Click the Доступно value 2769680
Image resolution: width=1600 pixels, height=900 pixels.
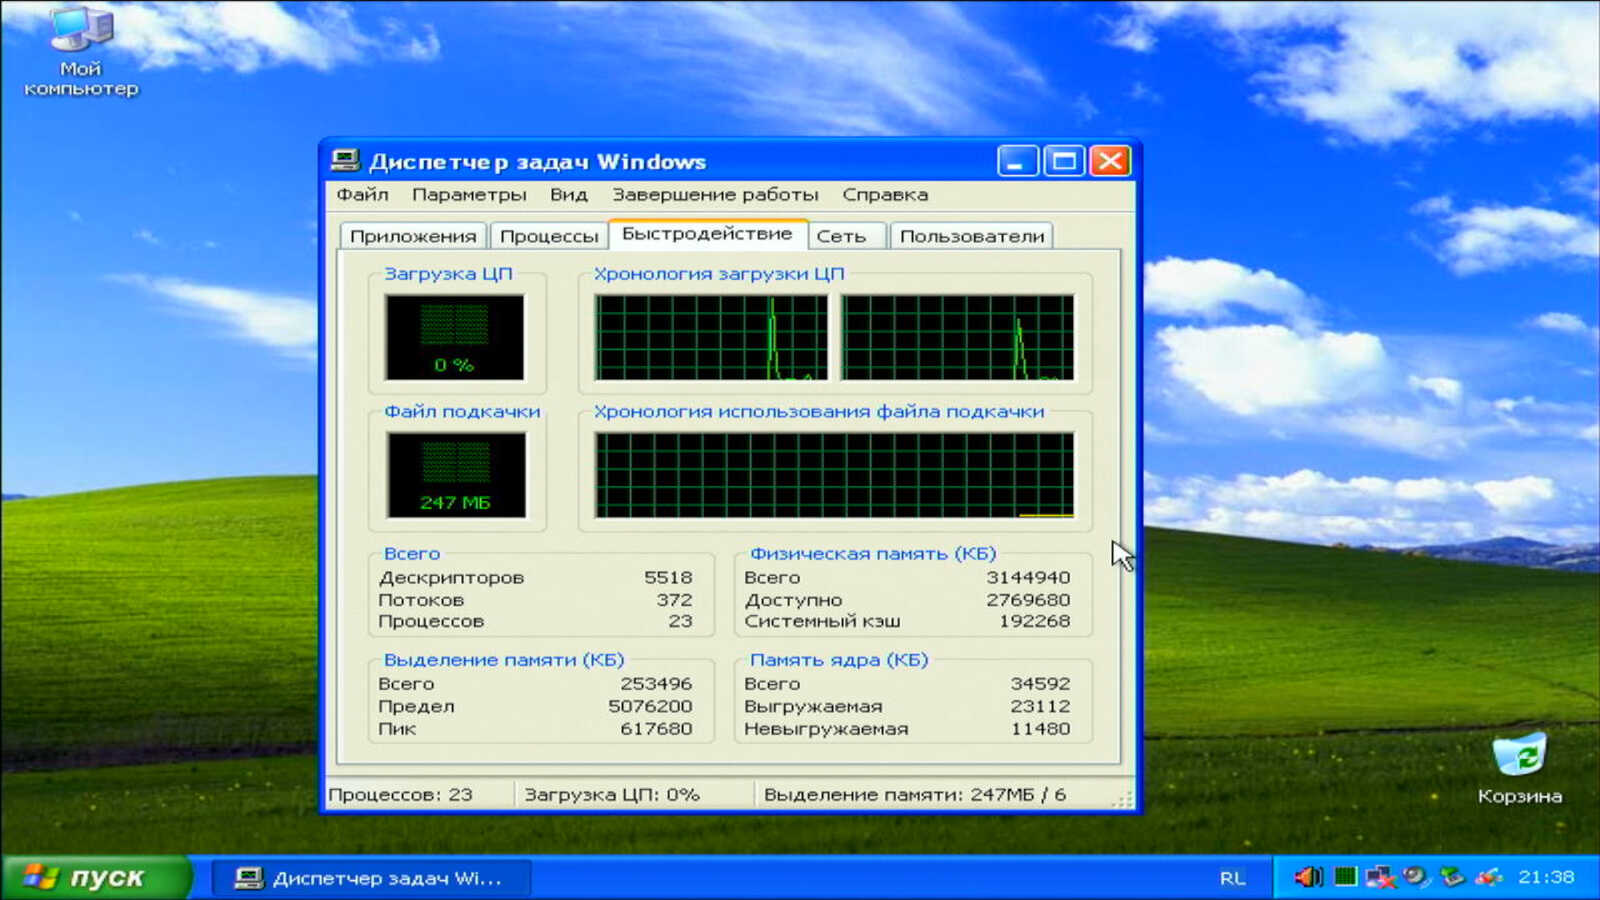[1028, 600]
